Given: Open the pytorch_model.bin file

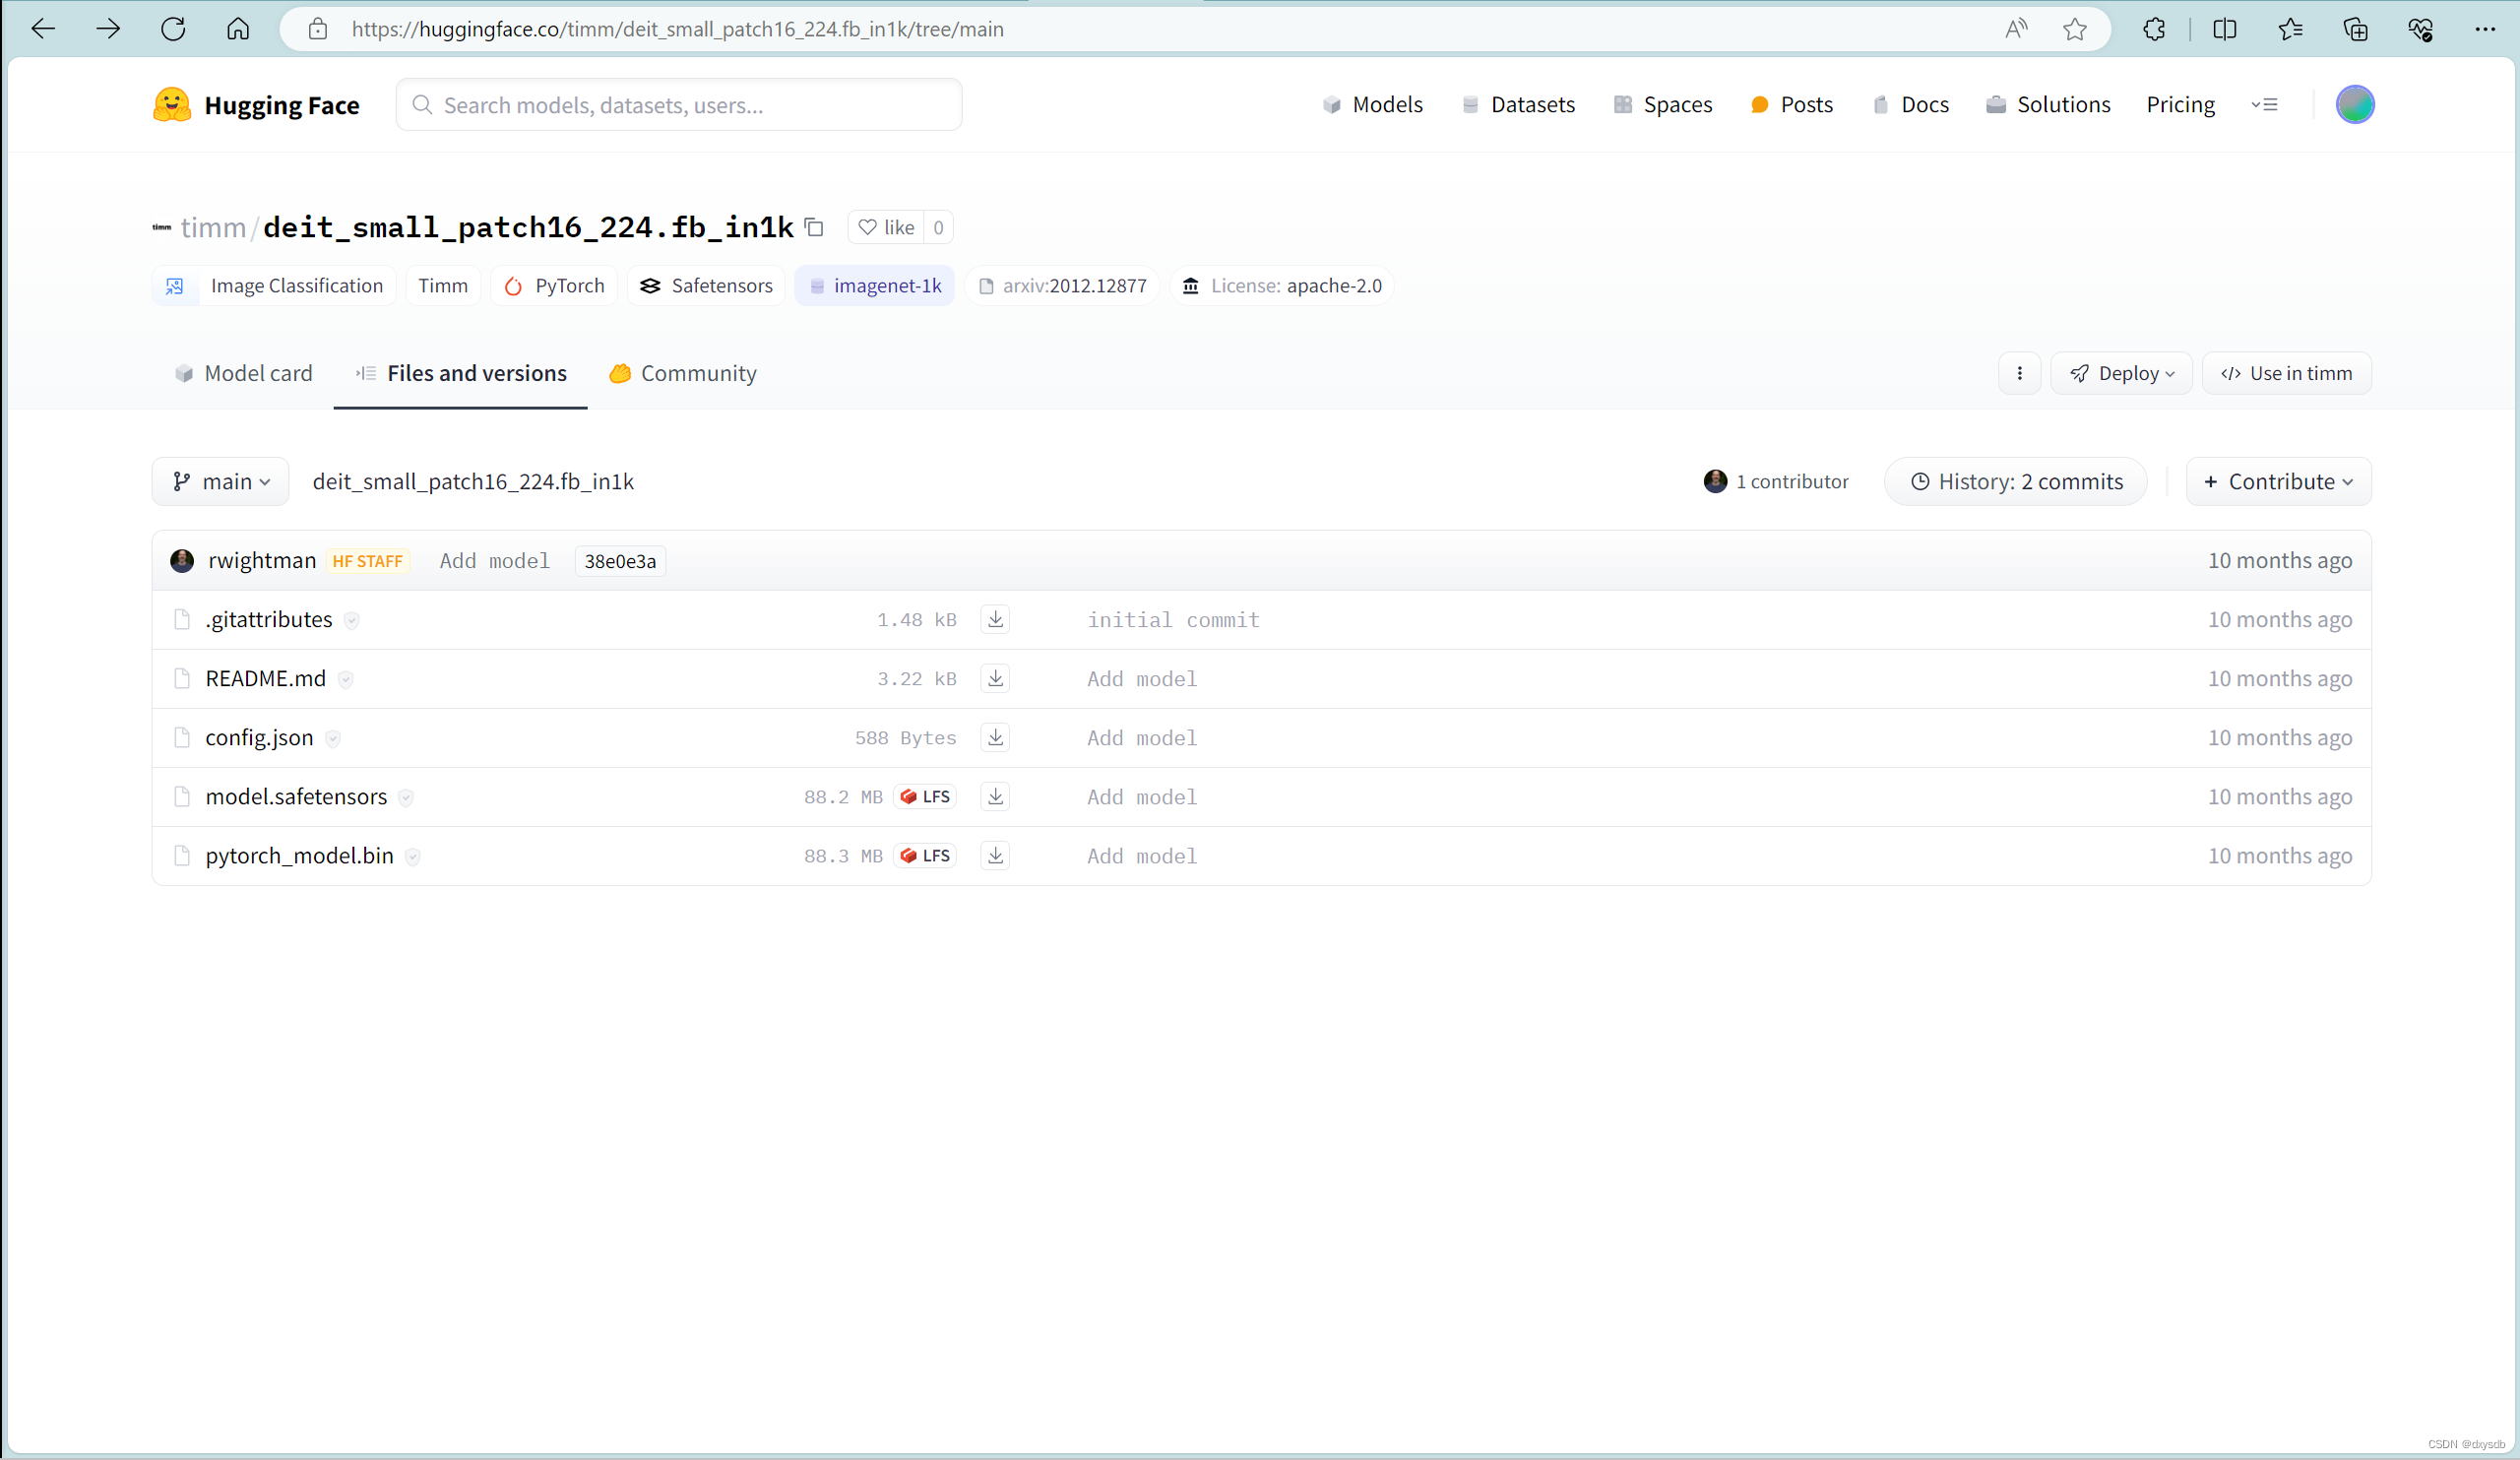Looking at the screenshot, I should click(x=299, y=855).
